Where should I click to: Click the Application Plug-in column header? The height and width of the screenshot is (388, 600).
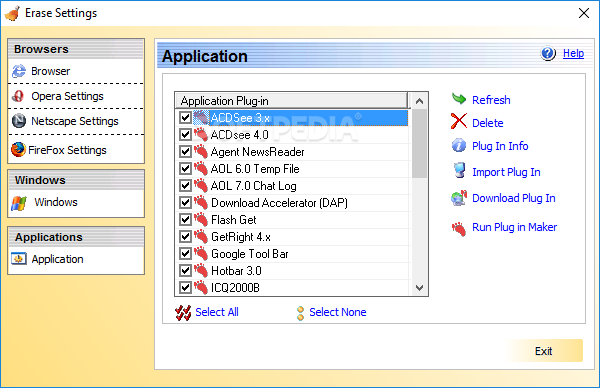(292, 101)
